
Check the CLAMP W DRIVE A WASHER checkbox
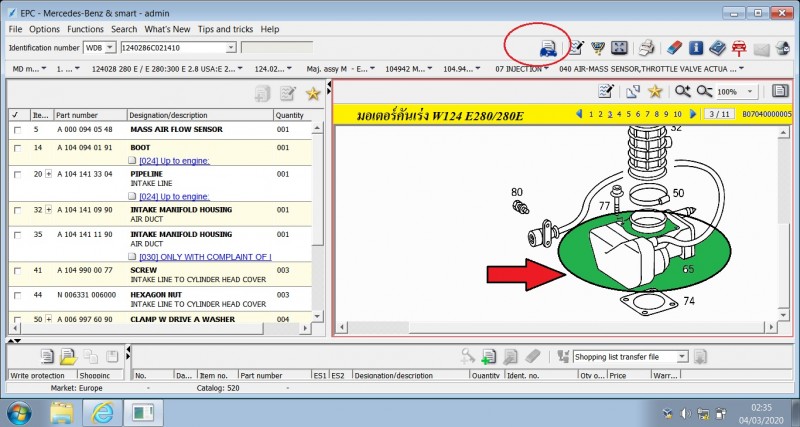pos(17,320)
